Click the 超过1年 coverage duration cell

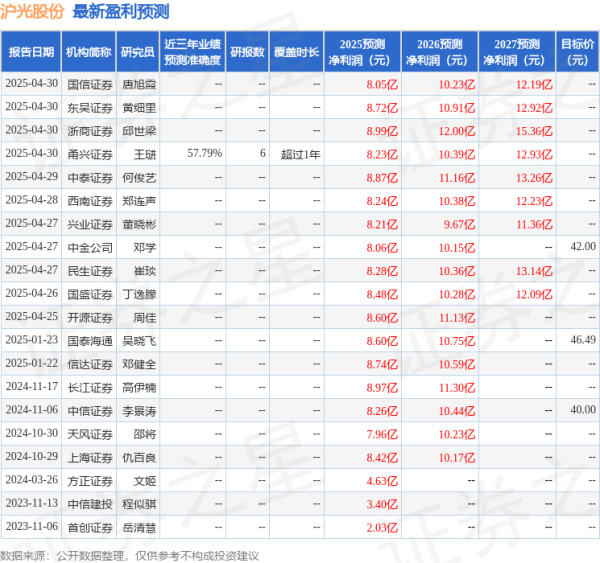(300, 152)
